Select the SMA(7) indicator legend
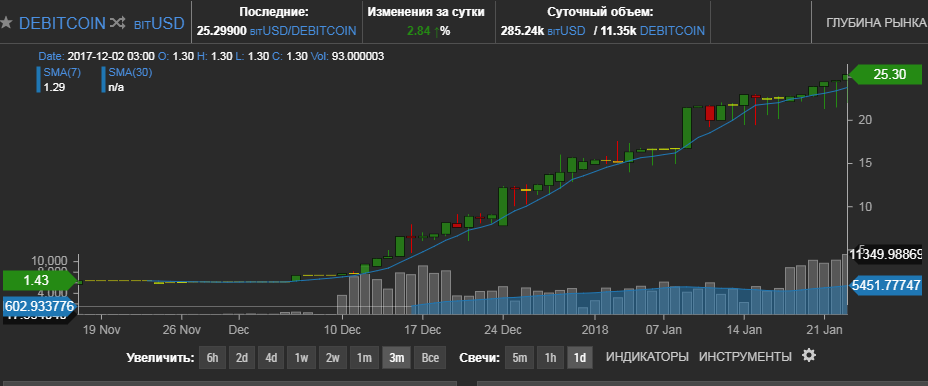Viewport: 928px width, 386px height. (x=59, y=79)
